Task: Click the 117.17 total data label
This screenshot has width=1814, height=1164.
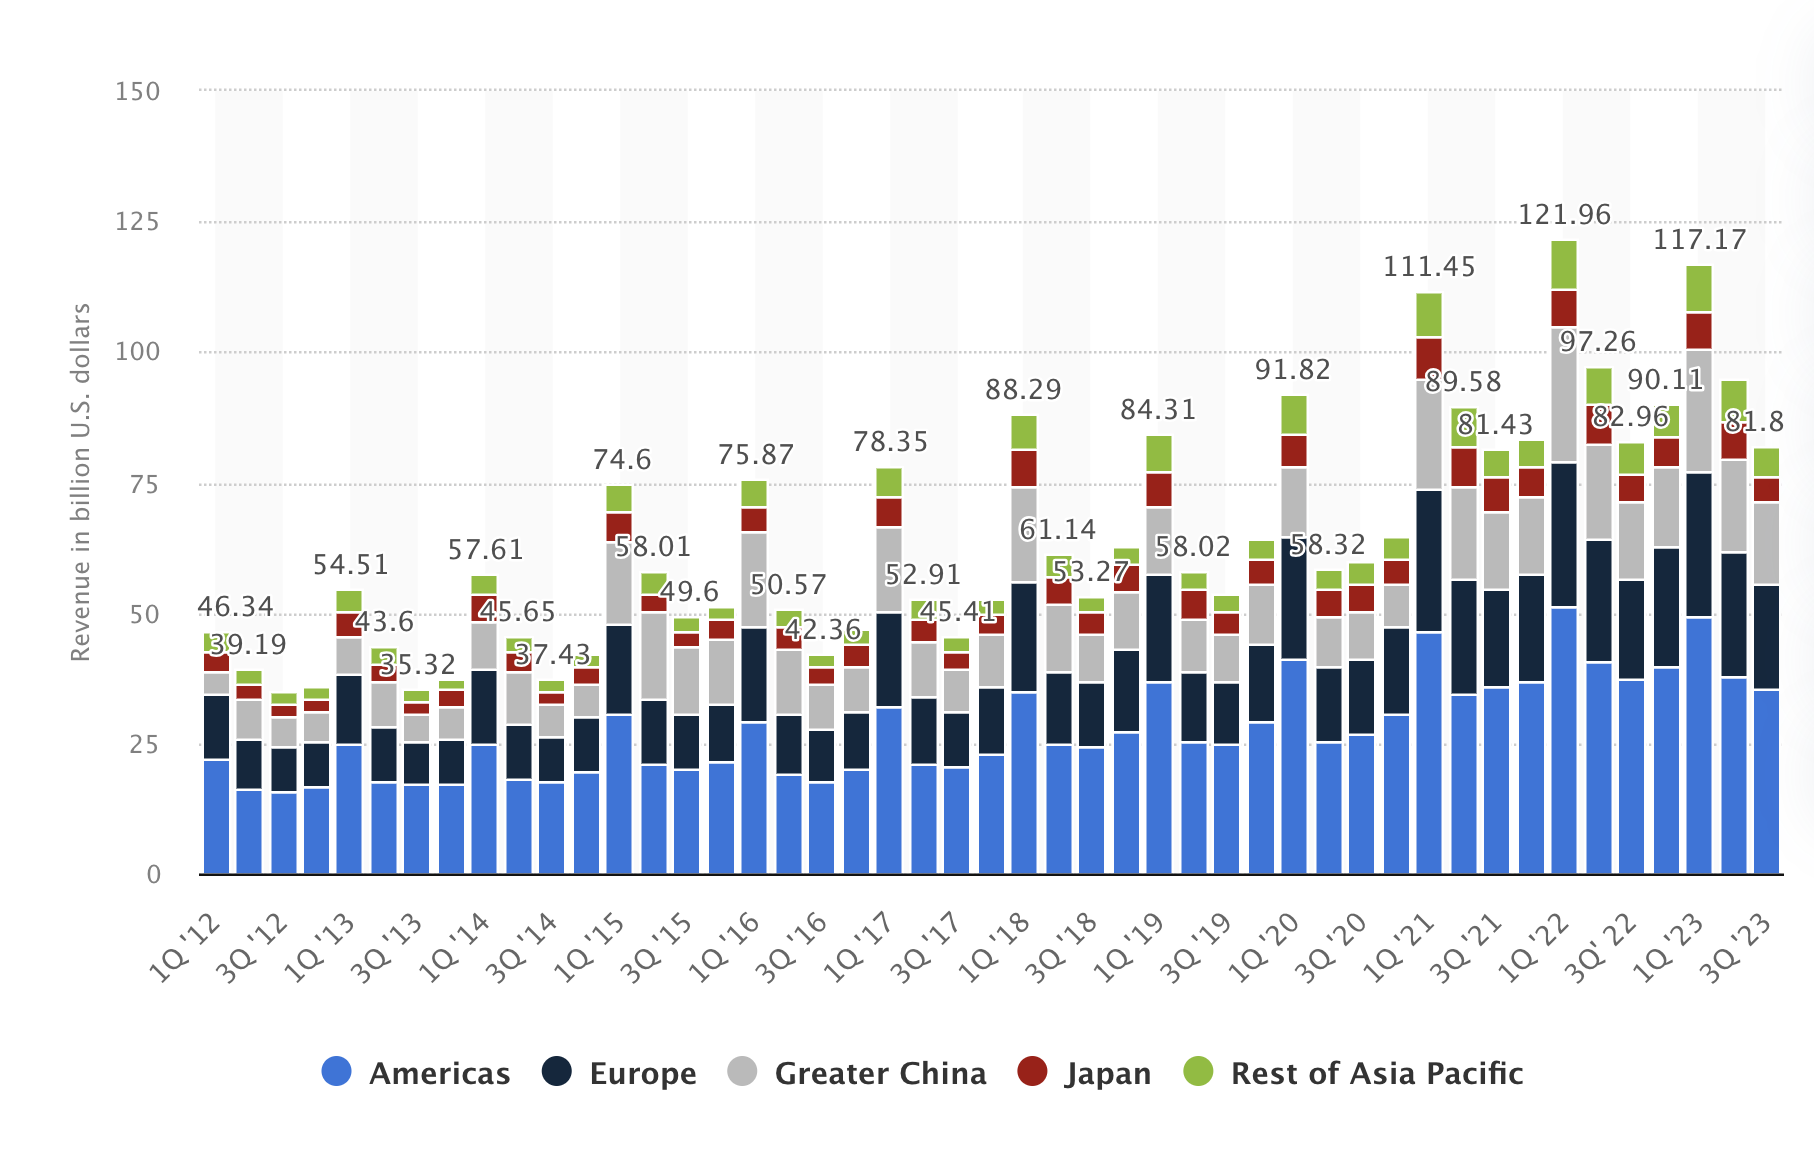Action: pos(1699,240)
